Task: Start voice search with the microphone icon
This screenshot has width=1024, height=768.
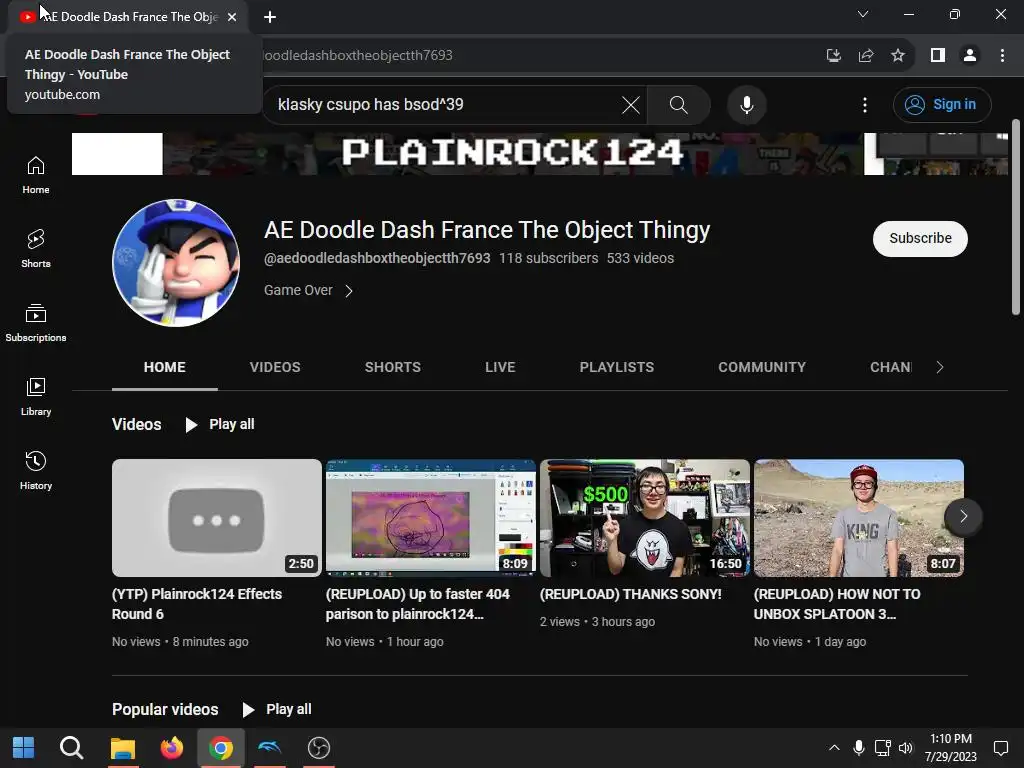Action: coord(746,104)
